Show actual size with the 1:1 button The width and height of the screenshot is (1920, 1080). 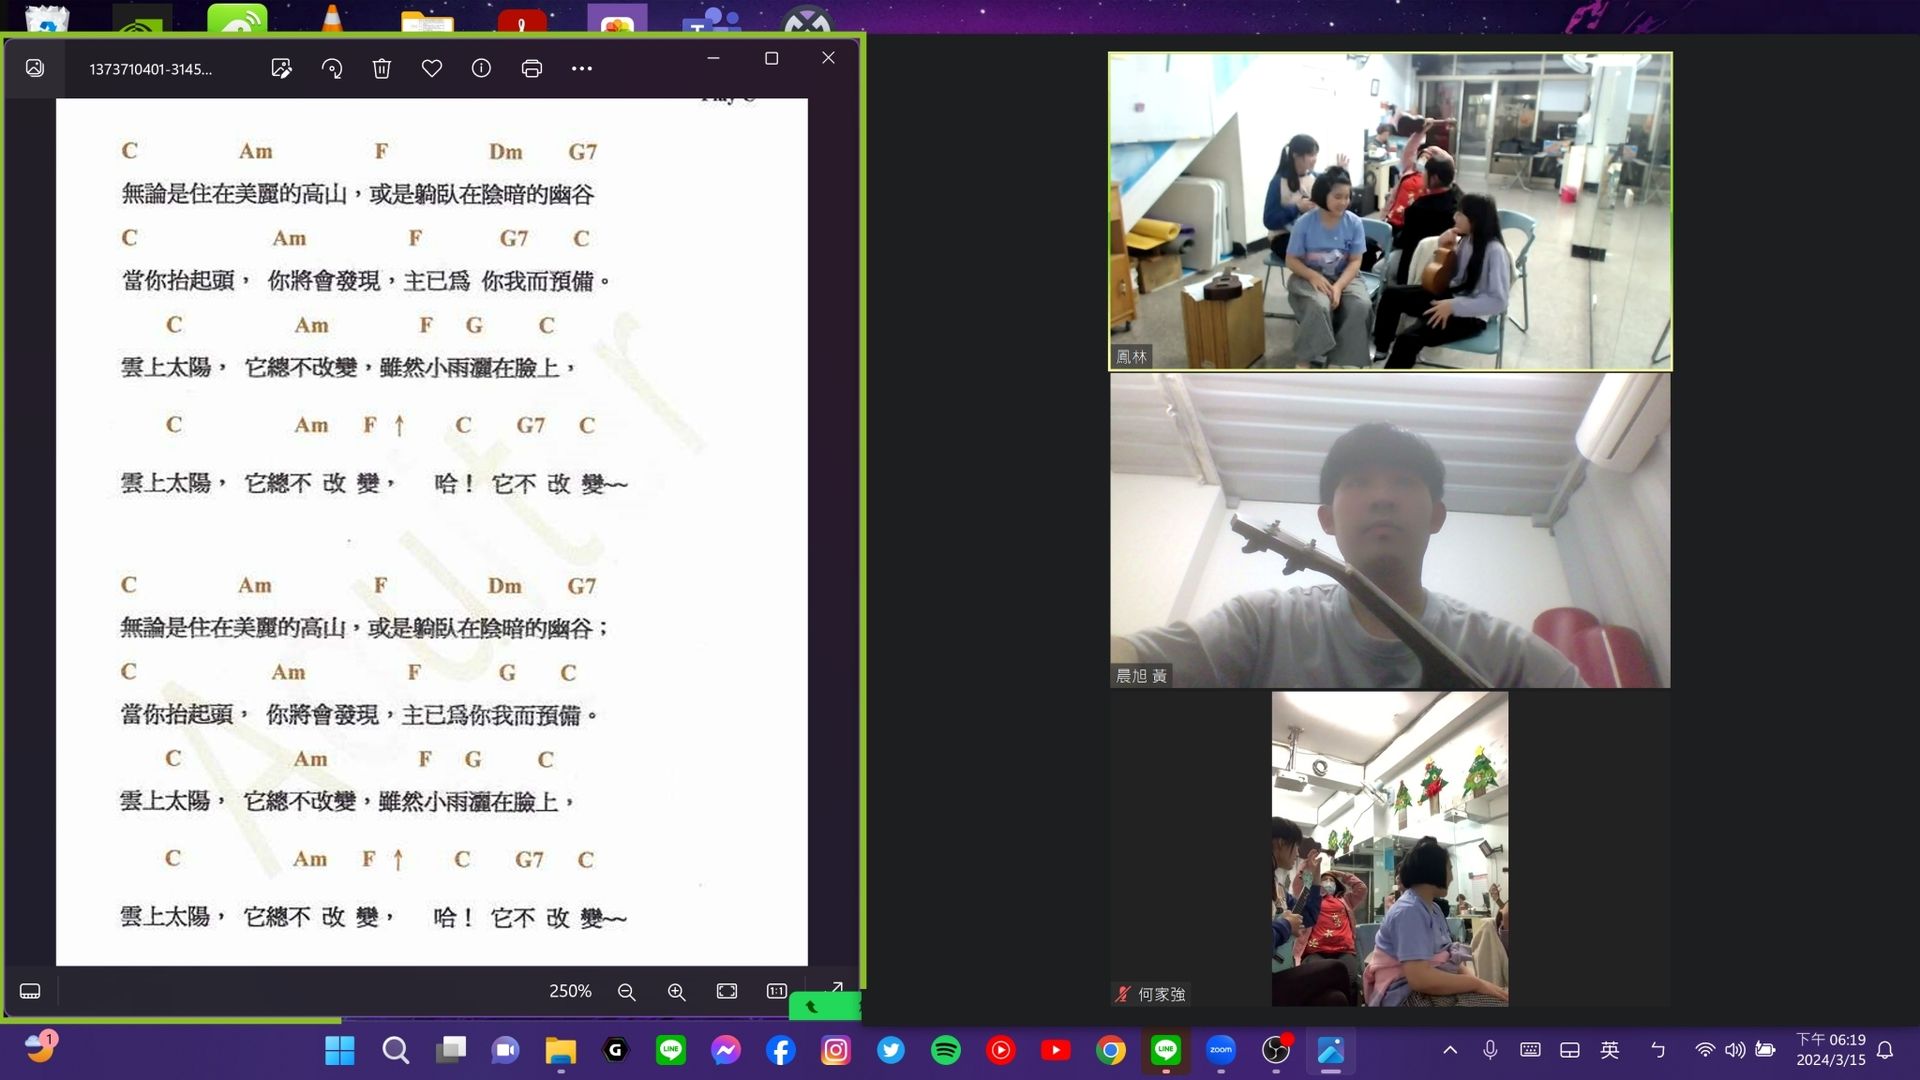(x=777, y=991)
